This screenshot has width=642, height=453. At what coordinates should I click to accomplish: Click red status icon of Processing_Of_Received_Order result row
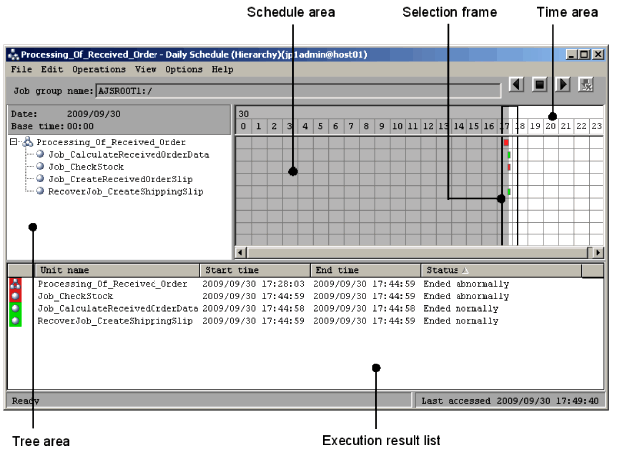15,284
